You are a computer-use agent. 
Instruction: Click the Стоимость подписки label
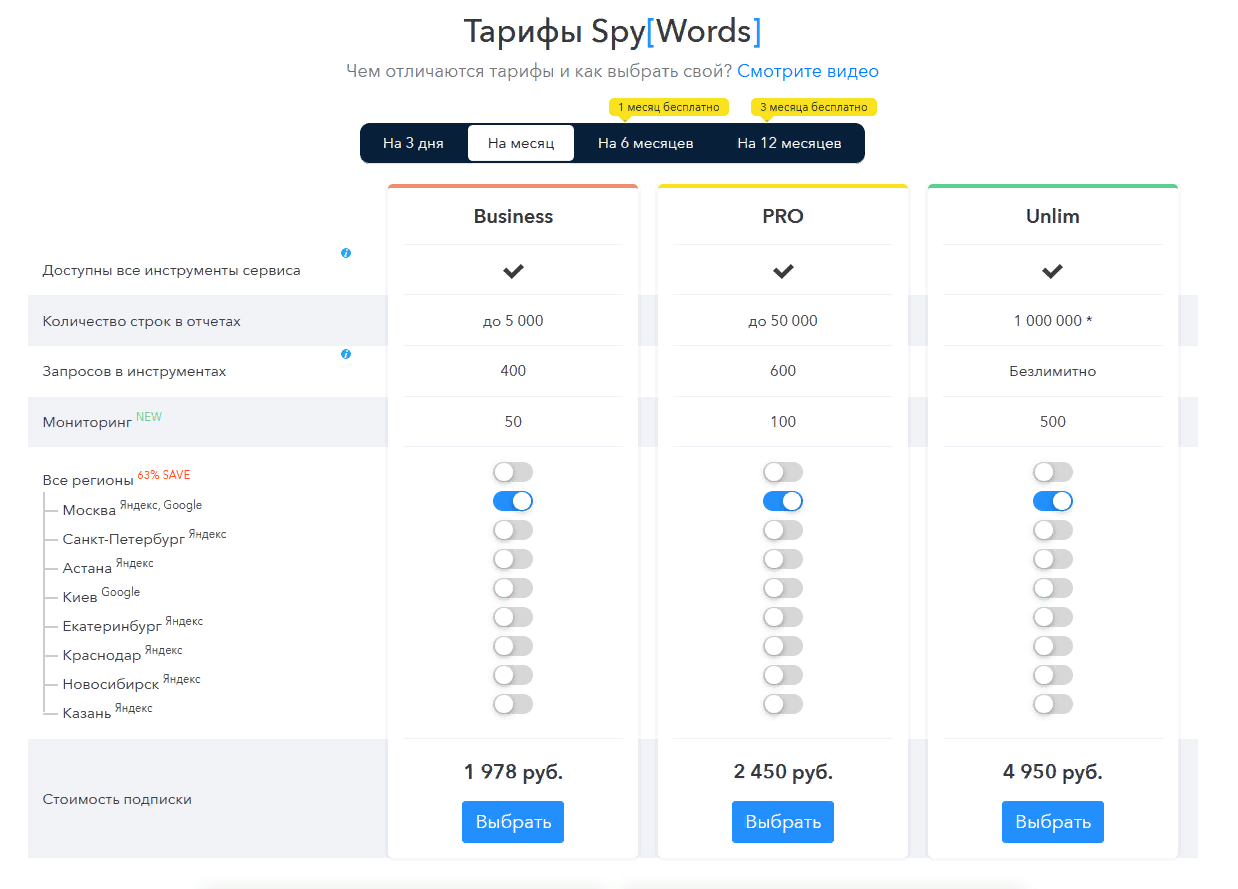[117, 799]
